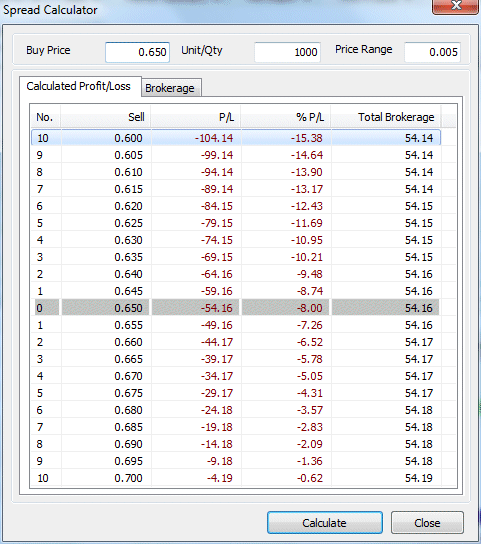Select the row with Sell 0.600
This screenshot has width=481, height=544.
point(236,138)
